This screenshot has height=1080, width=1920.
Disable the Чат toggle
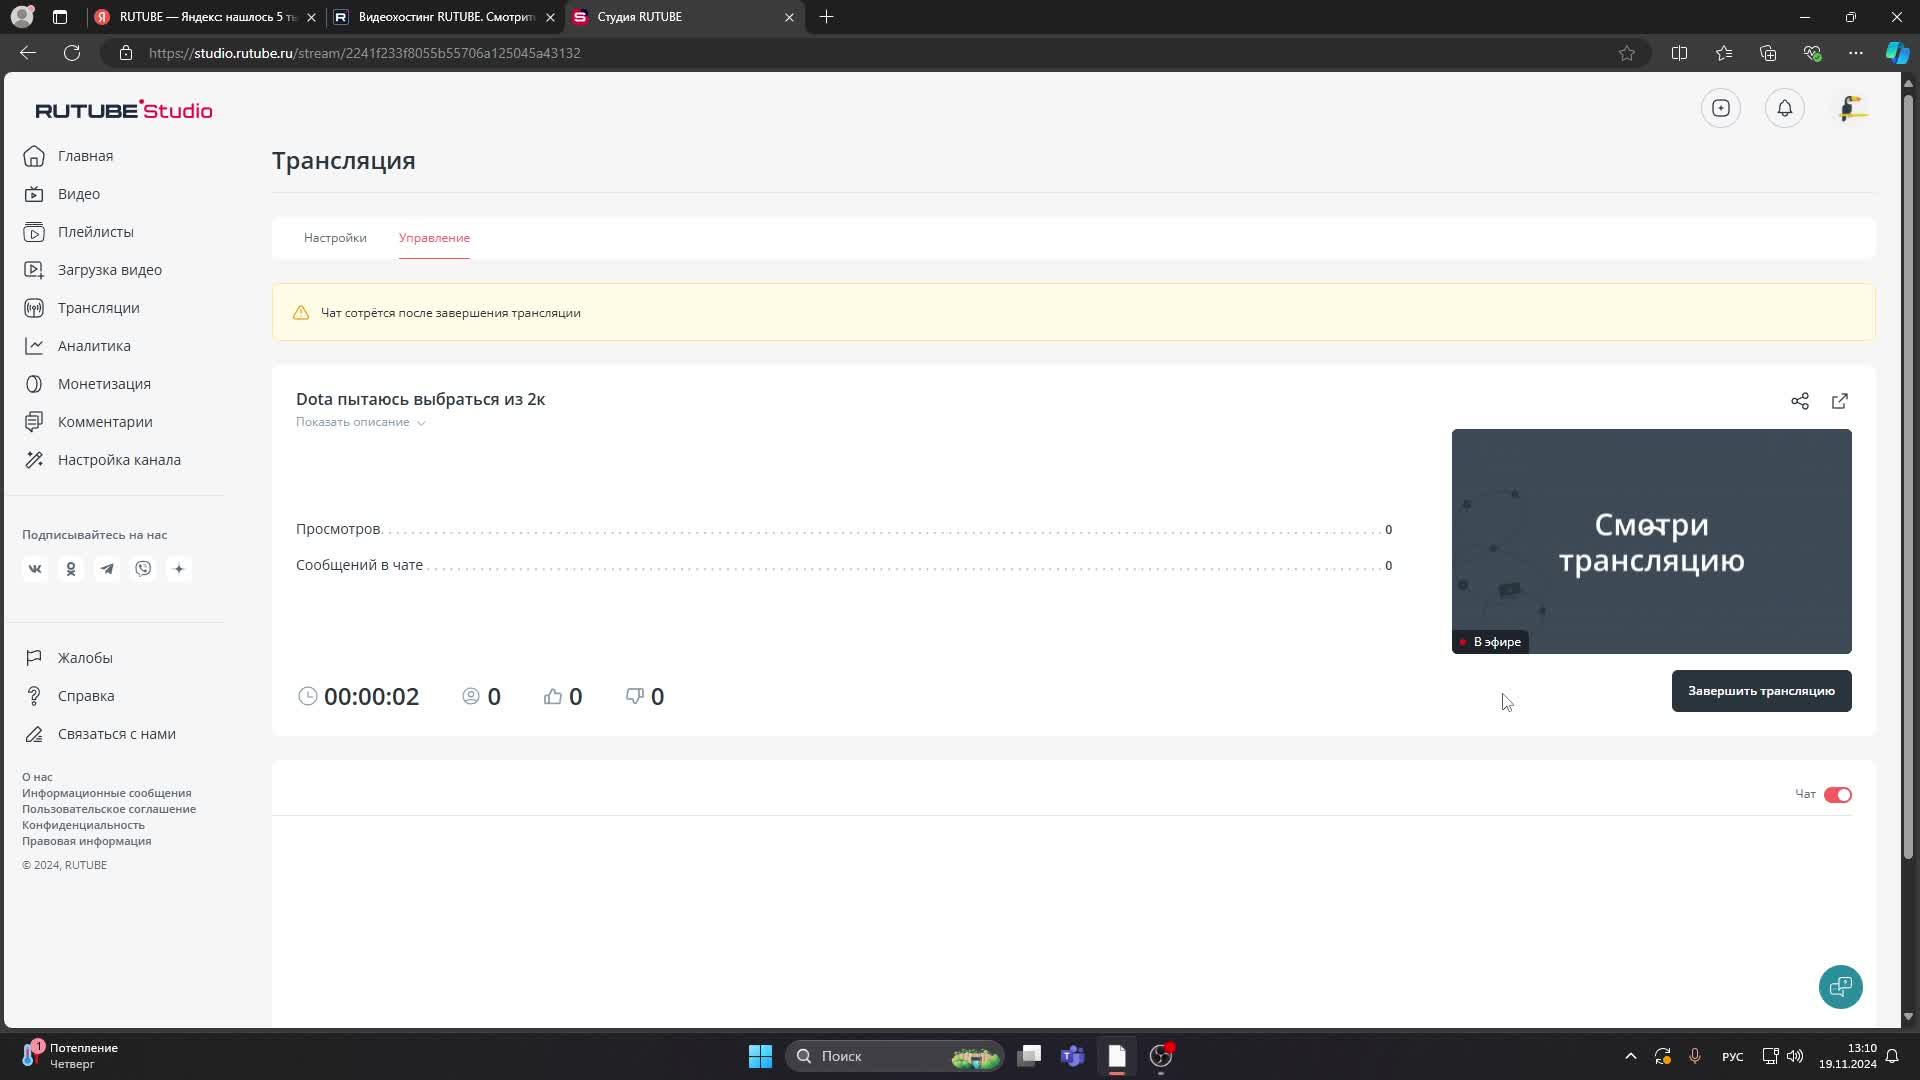[x=1837, y=794]
